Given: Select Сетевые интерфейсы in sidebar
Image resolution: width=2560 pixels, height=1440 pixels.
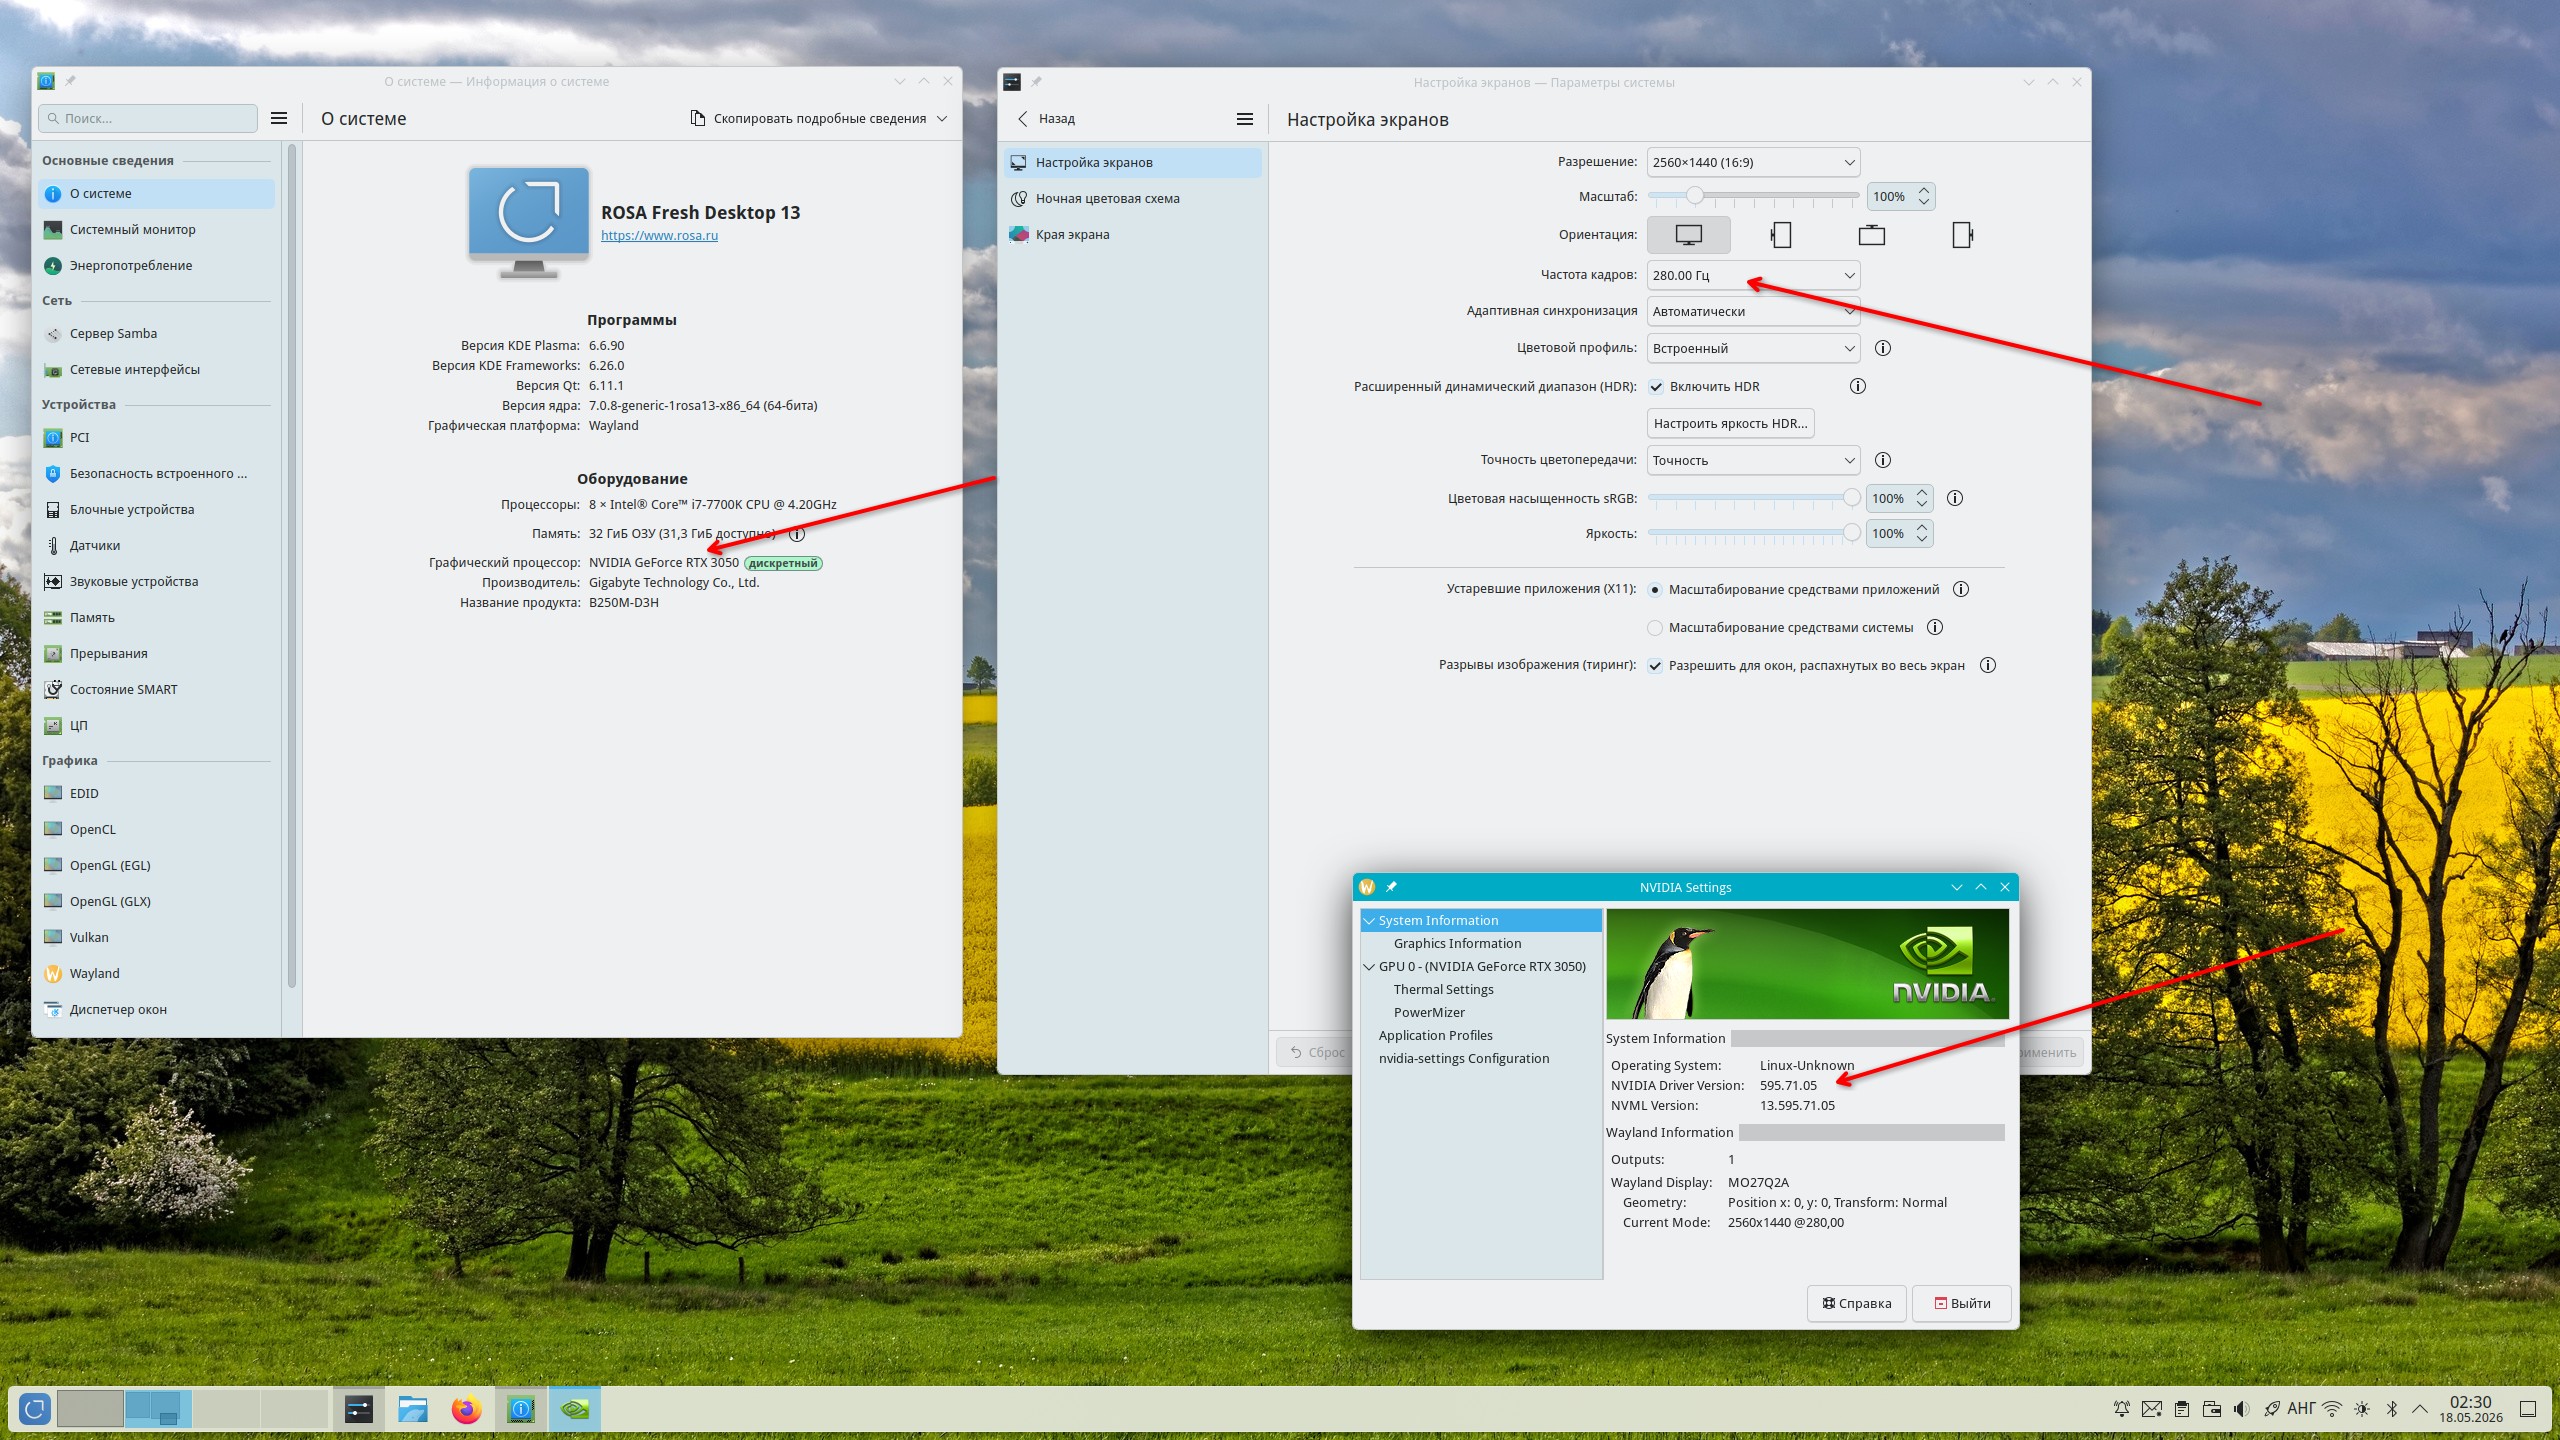Looking at the screenshot, I should coord(157,370).
